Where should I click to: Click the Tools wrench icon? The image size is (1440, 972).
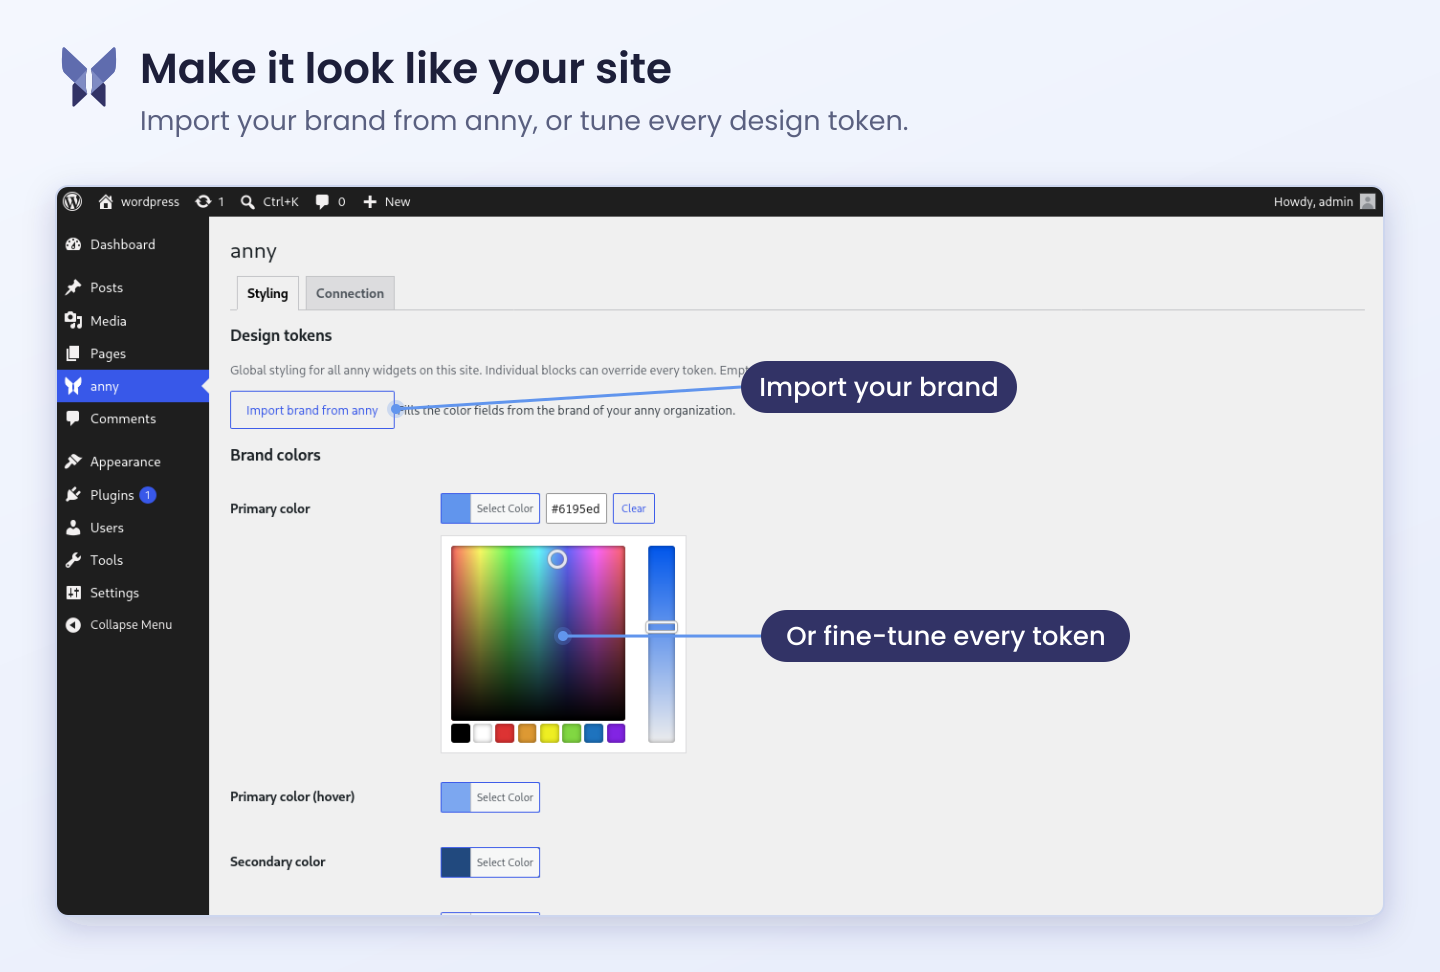coord(73,560)
